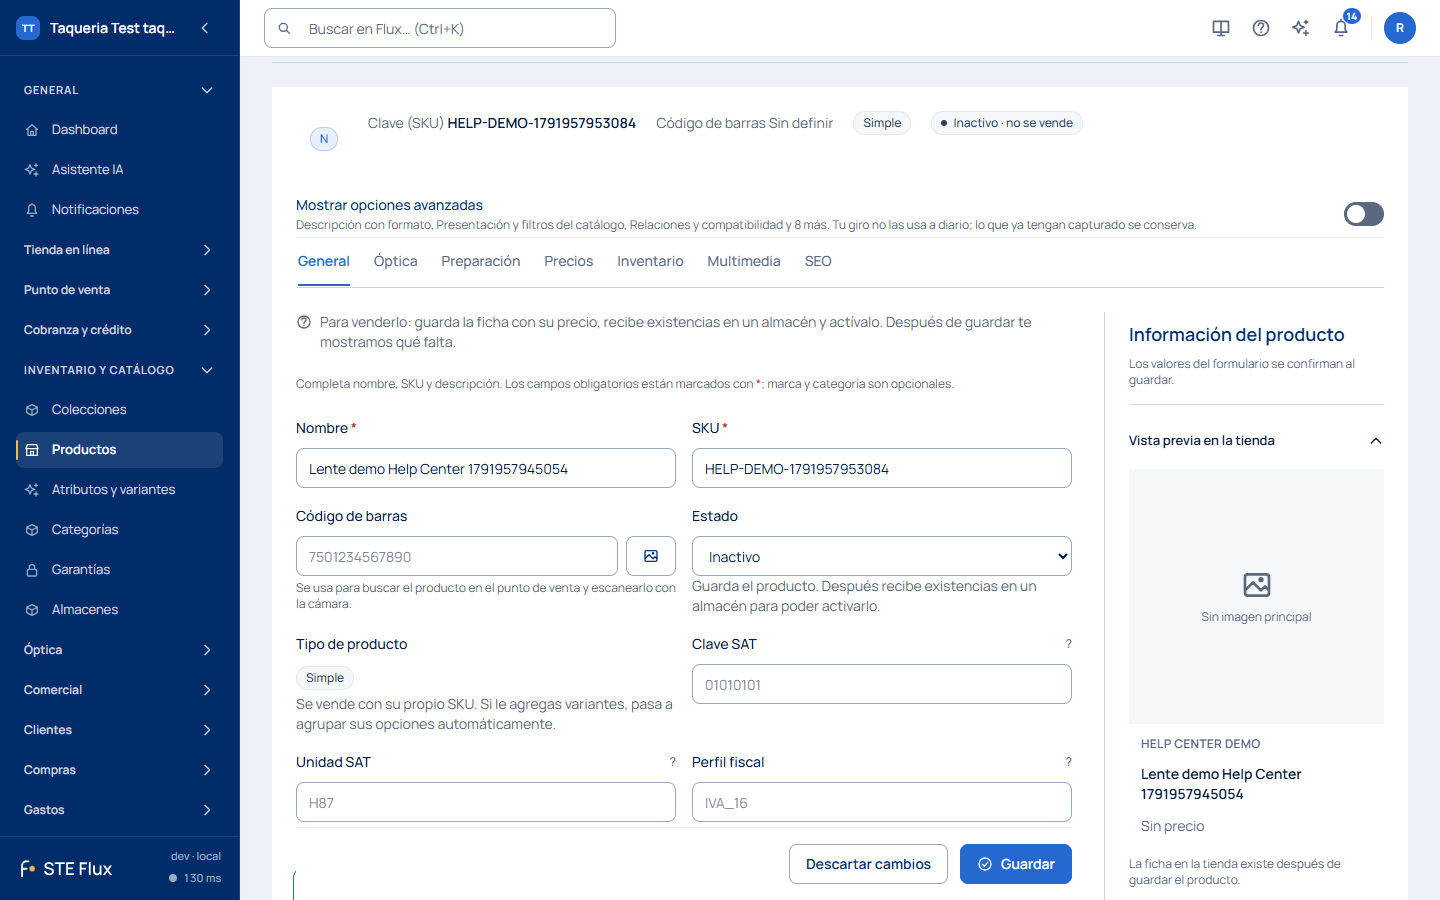This screenshot has width=1440, height=900.
Task: Toggle Mostrar opciones avanzadas switch
Action: tap(1364, 214)
